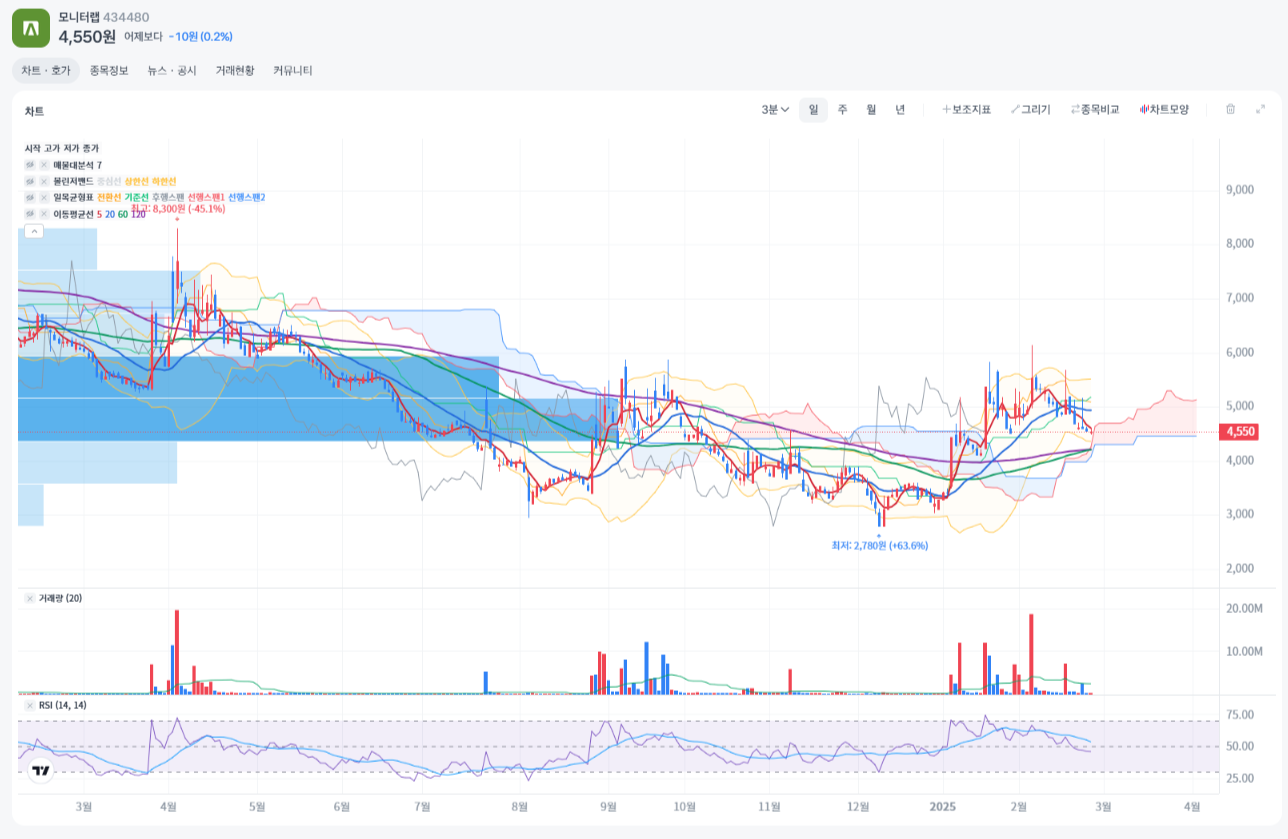
Task: Click the 20.00M volume axis label
Action: tap(1244, 608)
